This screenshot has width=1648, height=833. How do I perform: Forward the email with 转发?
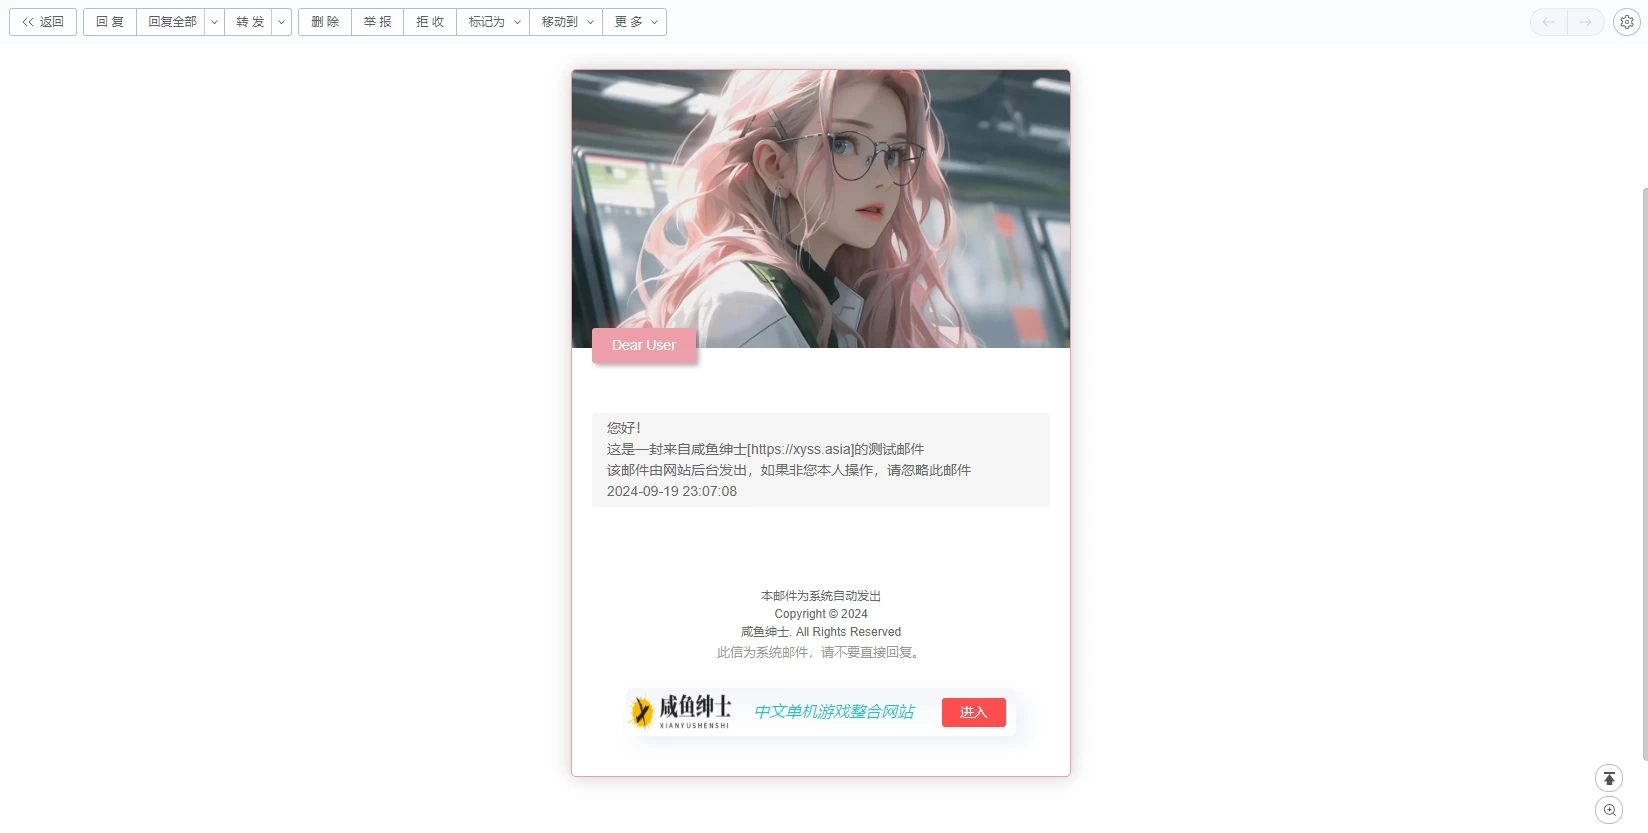[x=250, y=22]
